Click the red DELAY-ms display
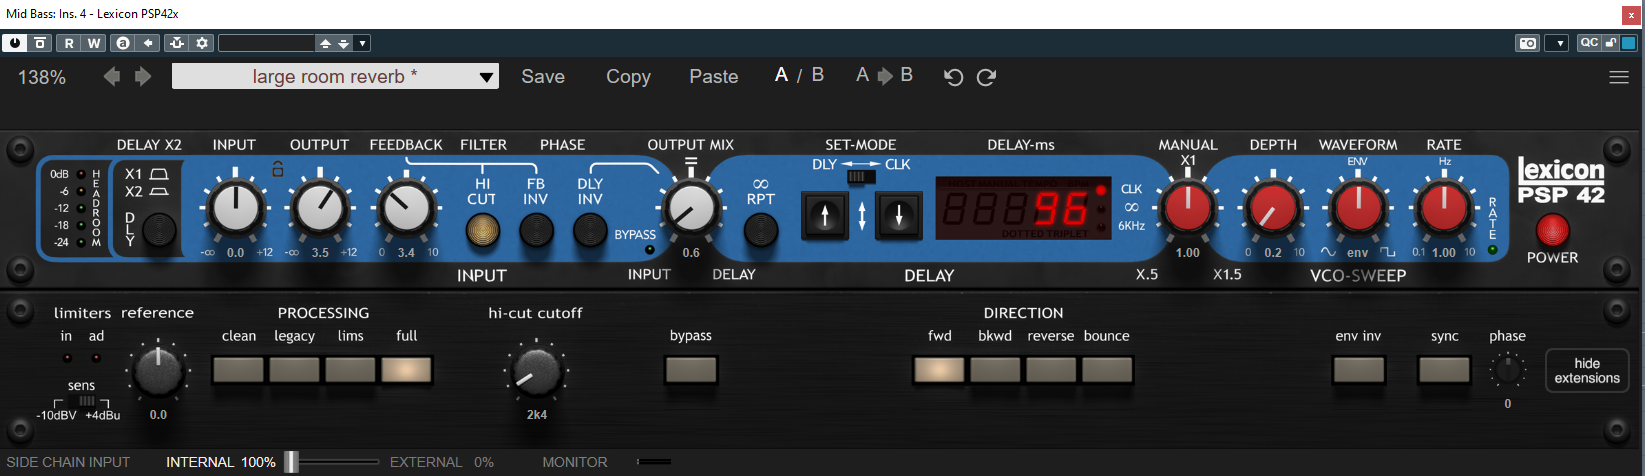 tap(1023, 208)
